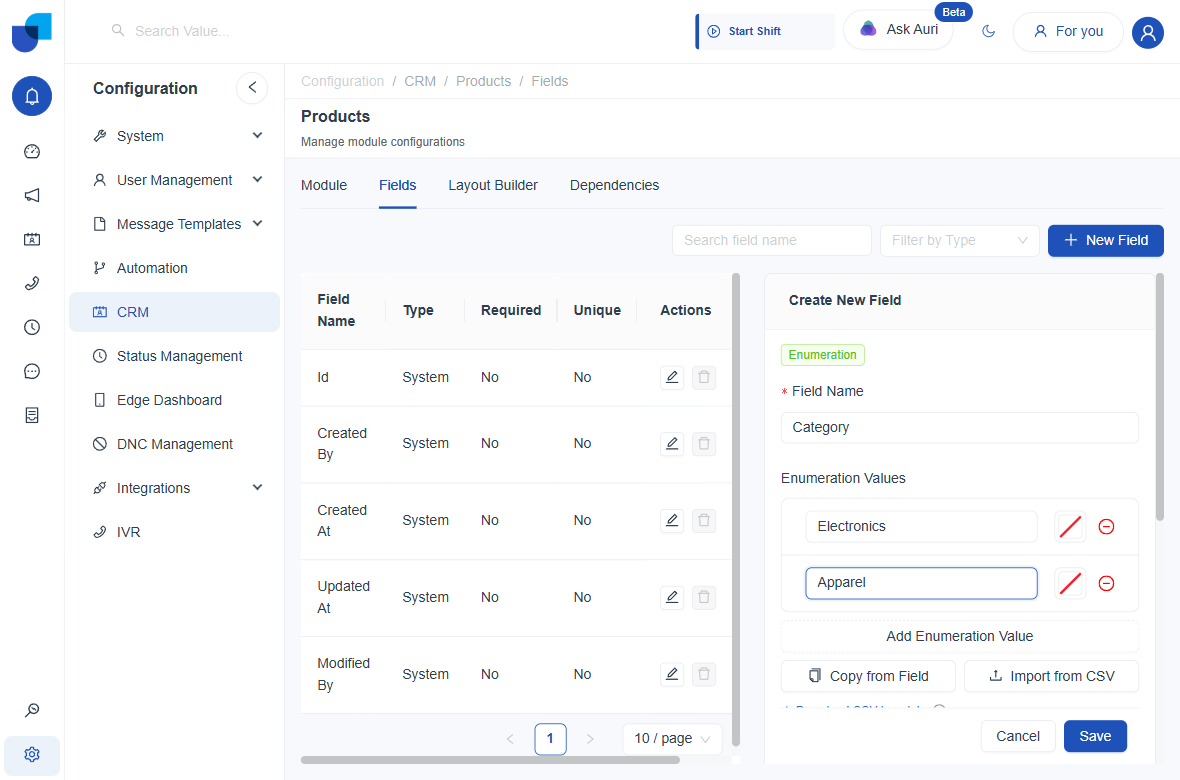This screenshot has width=1180, height=780.
Task: Click the Copy from Field button
Action: 868,676
